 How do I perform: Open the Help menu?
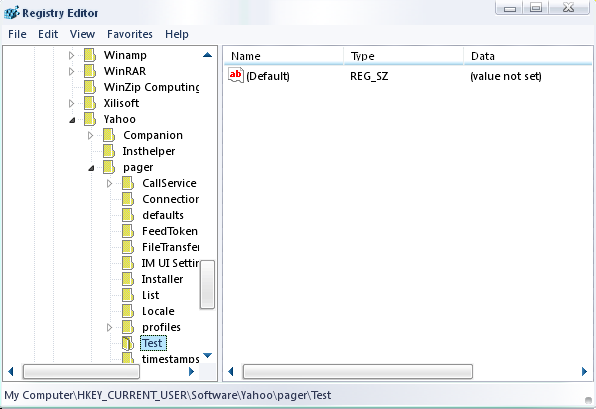[177, 34]
